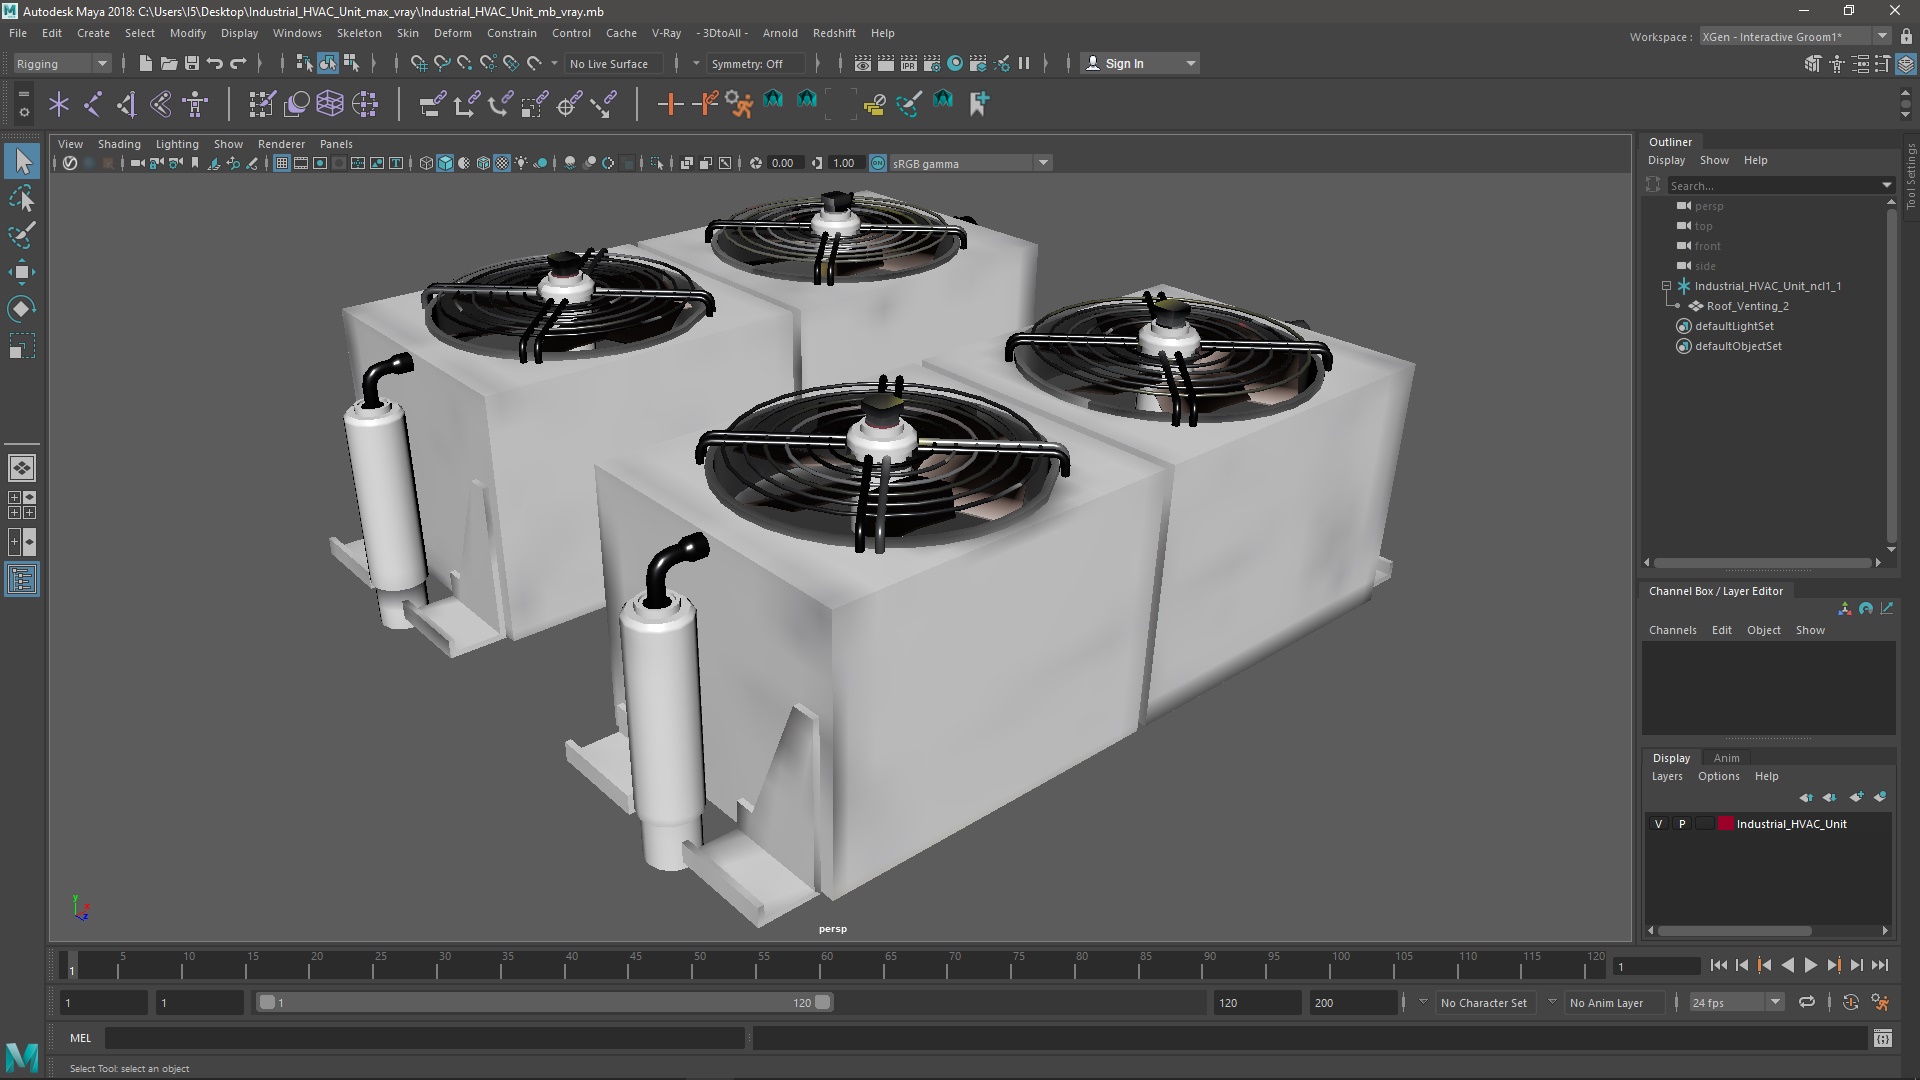Go to end of playback range
The image size is (1920, 1080).
(1880, 966)
